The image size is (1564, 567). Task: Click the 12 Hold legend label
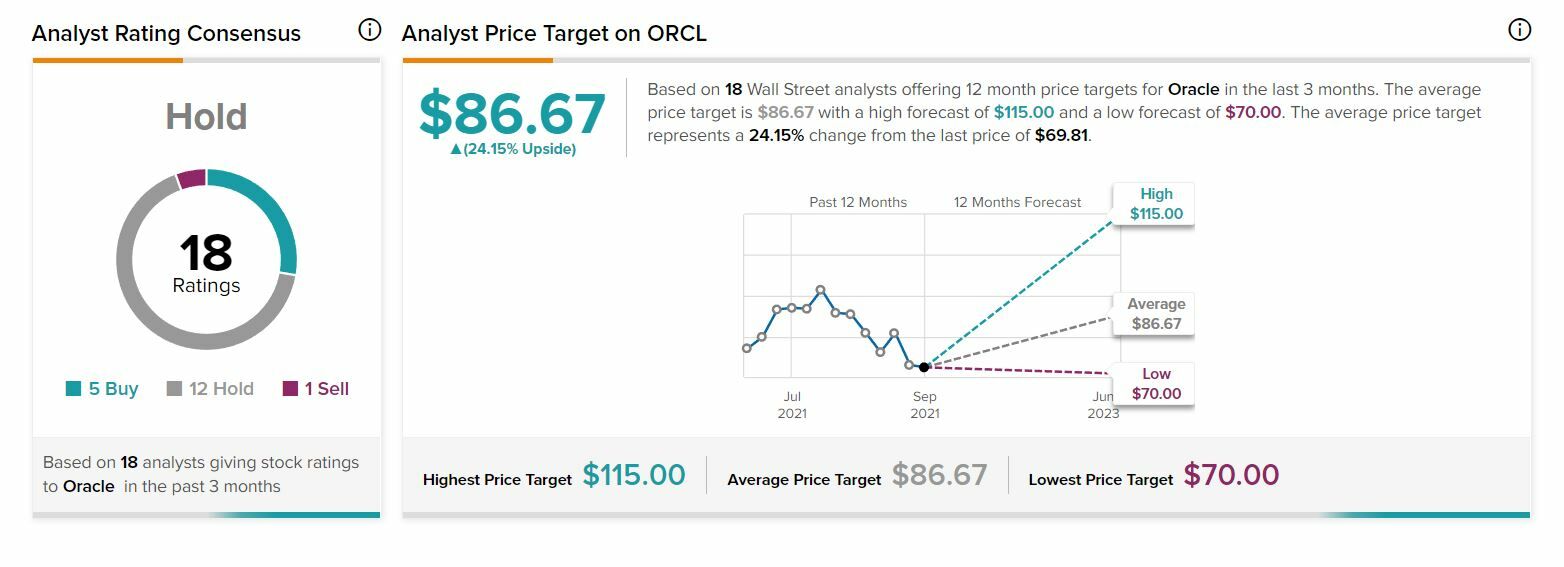click(221, 389)
